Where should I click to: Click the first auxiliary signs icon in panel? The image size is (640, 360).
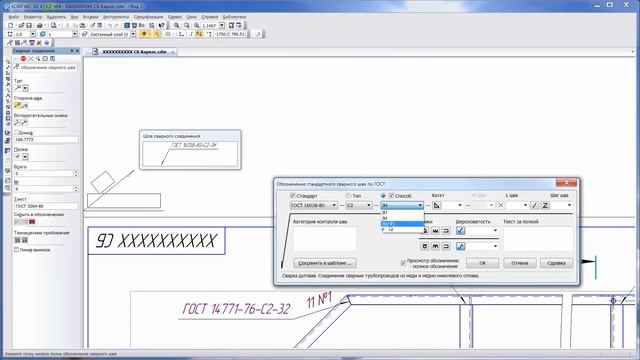coord(18,122)
